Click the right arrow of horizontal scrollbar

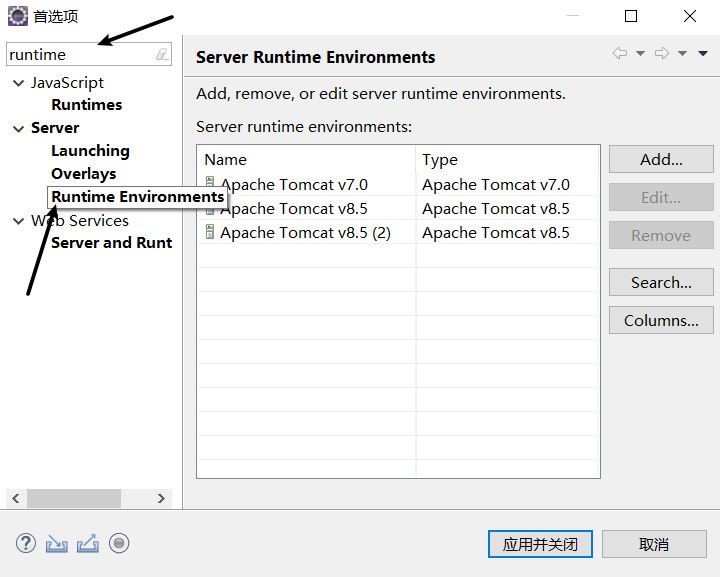pos(161,499)
